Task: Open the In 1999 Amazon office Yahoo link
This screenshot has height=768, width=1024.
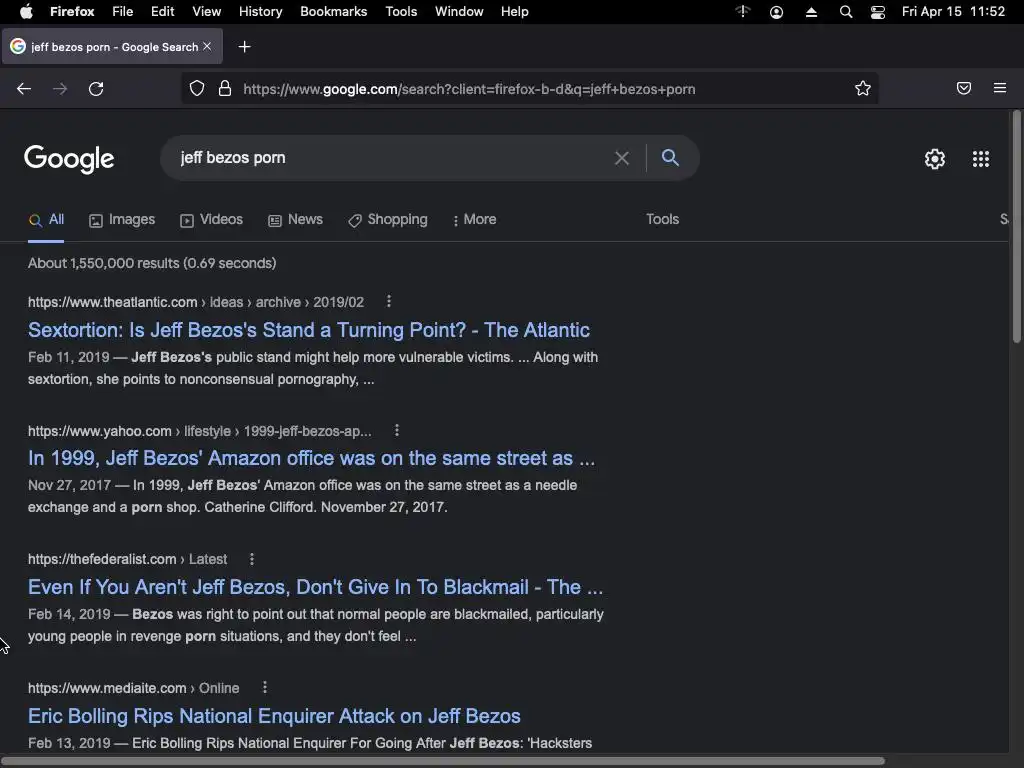Action: 312,458
